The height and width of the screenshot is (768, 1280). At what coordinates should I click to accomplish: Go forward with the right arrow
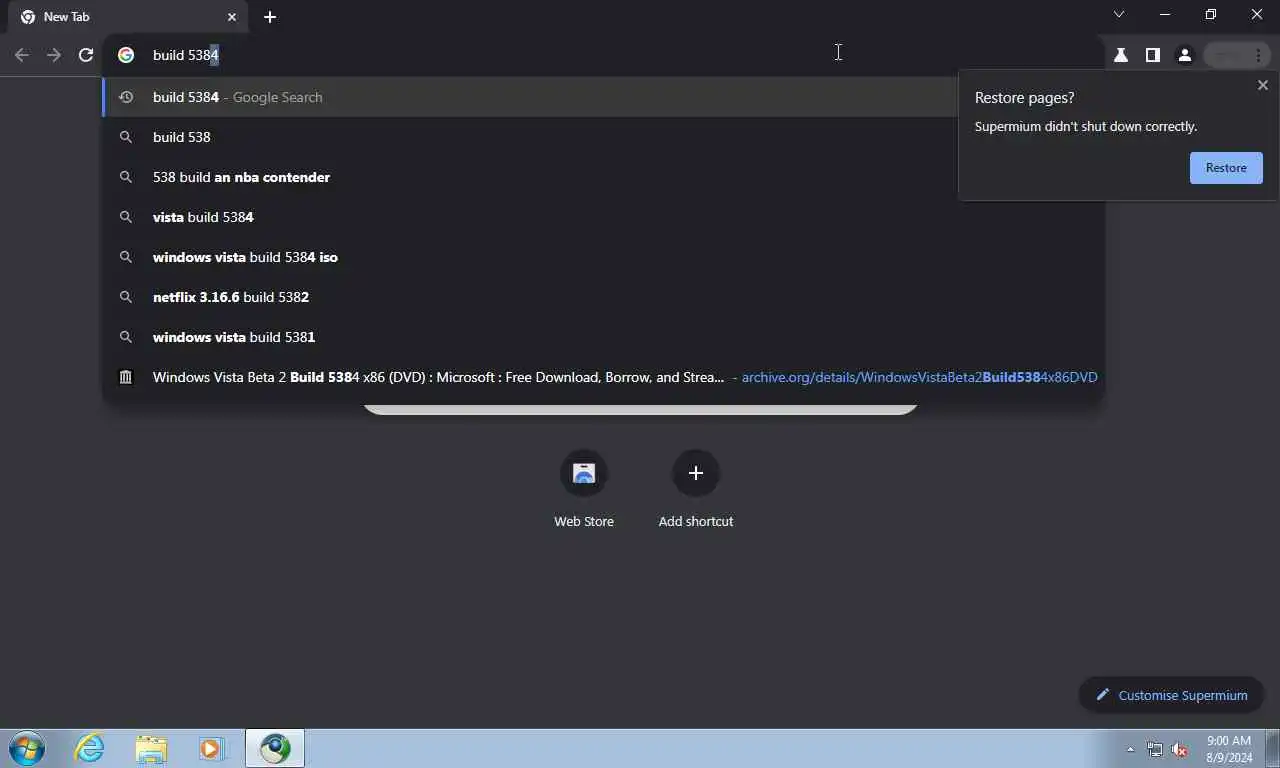pyautogui.click(x=54, y=55)
